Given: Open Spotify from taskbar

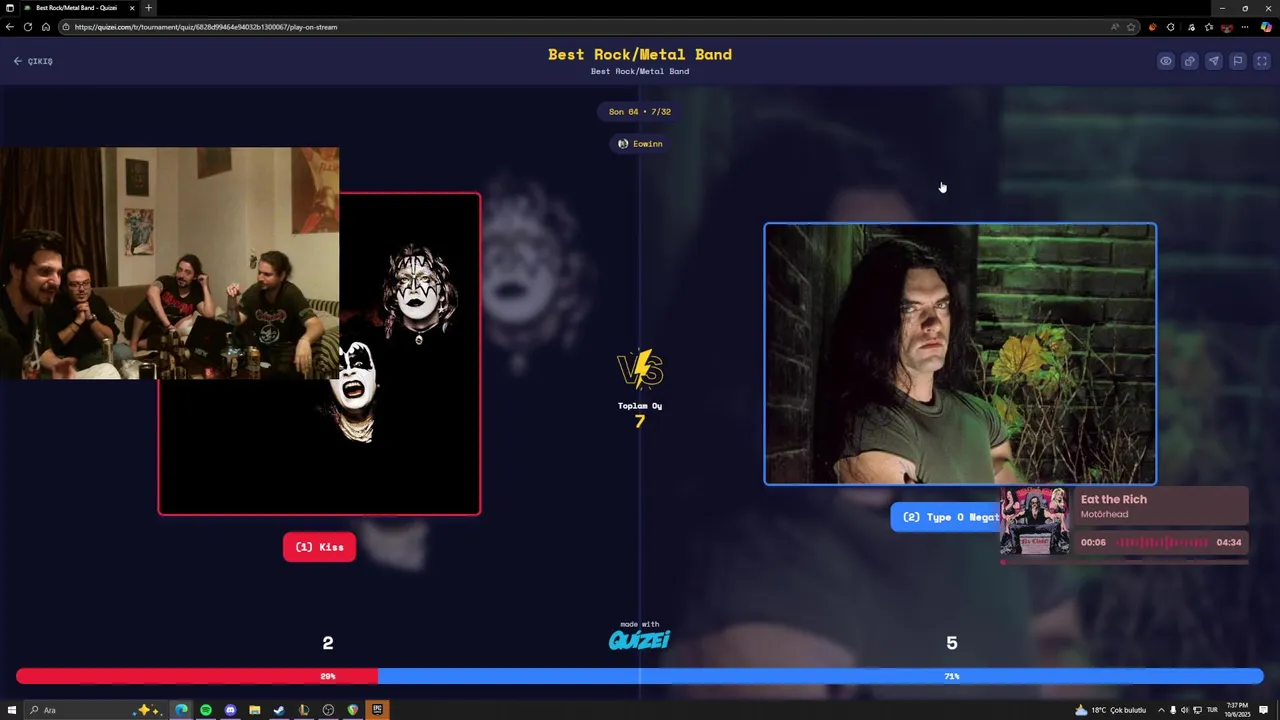Looking at the screenshot, I should click(206, 710).
